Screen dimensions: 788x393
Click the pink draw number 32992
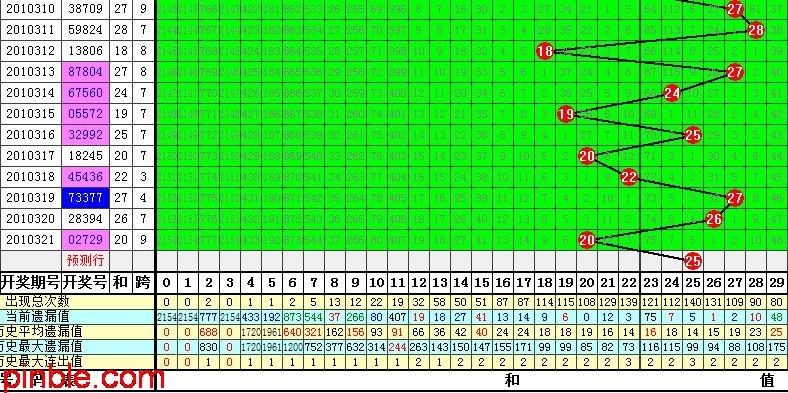click(85, 135)
